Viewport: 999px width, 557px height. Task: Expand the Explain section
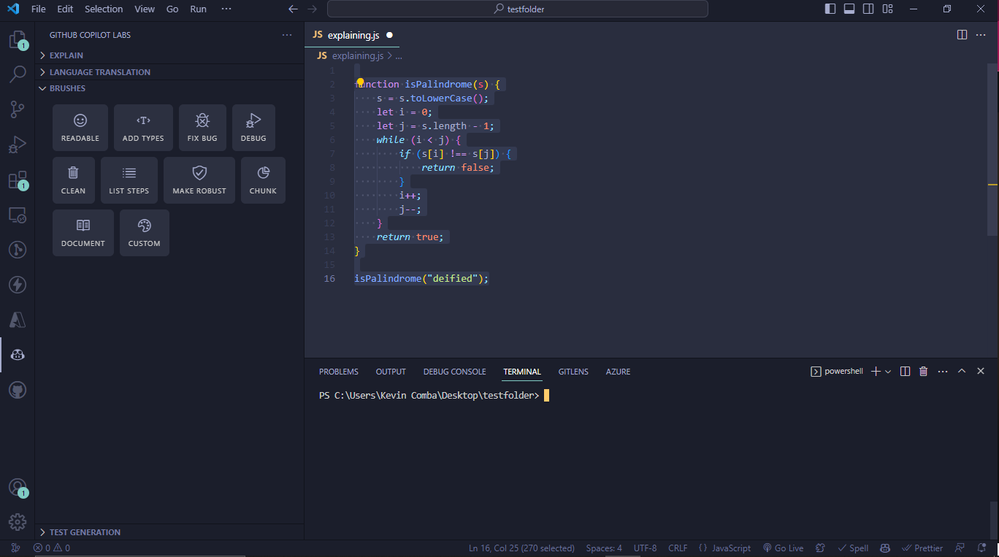[x=66, y=55]
